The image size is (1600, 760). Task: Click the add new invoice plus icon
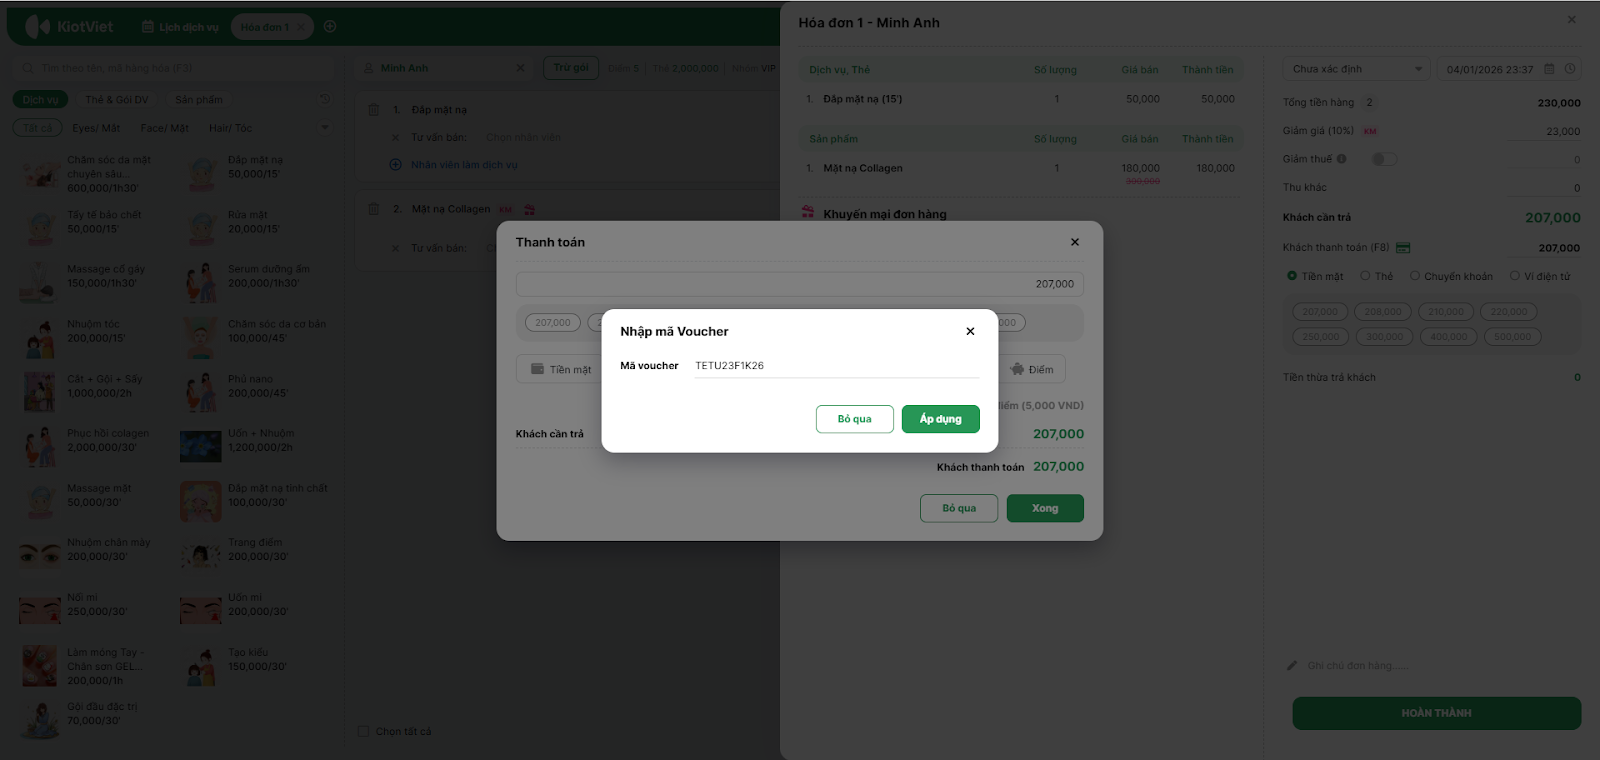coord(330,27)
